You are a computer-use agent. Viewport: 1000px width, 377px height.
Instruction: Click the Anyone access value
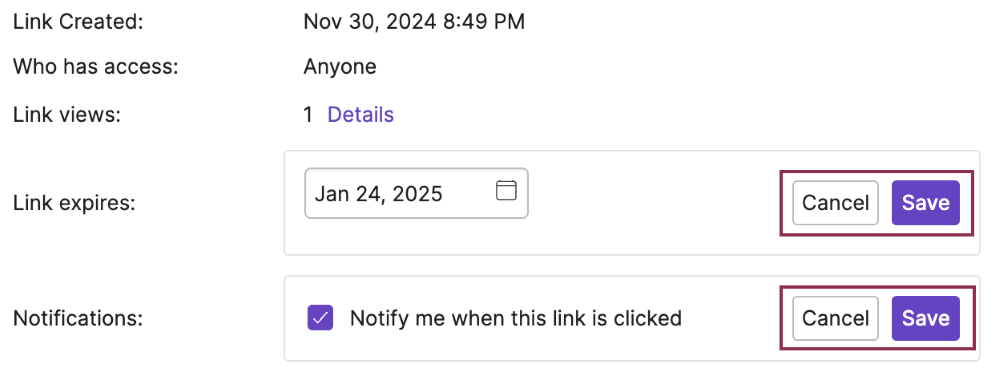[340, 67]
